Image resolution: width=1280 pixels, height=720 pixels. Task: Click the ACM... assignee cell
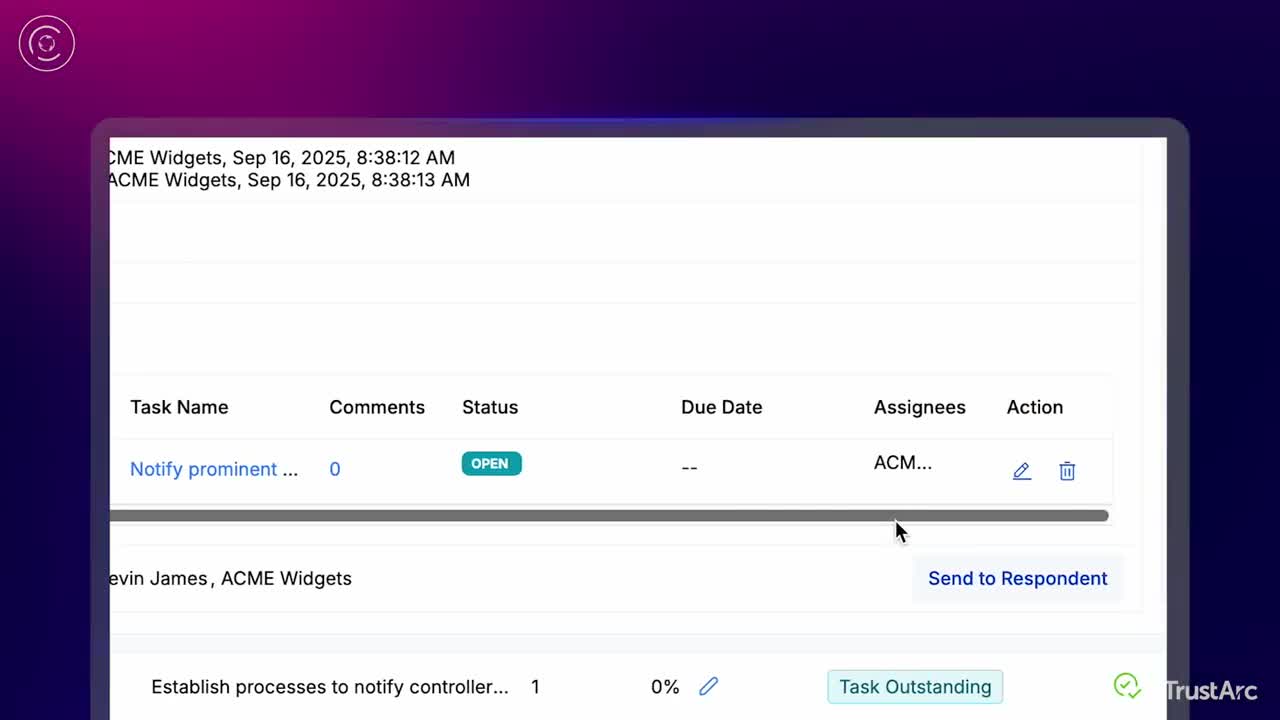[903, 463]
